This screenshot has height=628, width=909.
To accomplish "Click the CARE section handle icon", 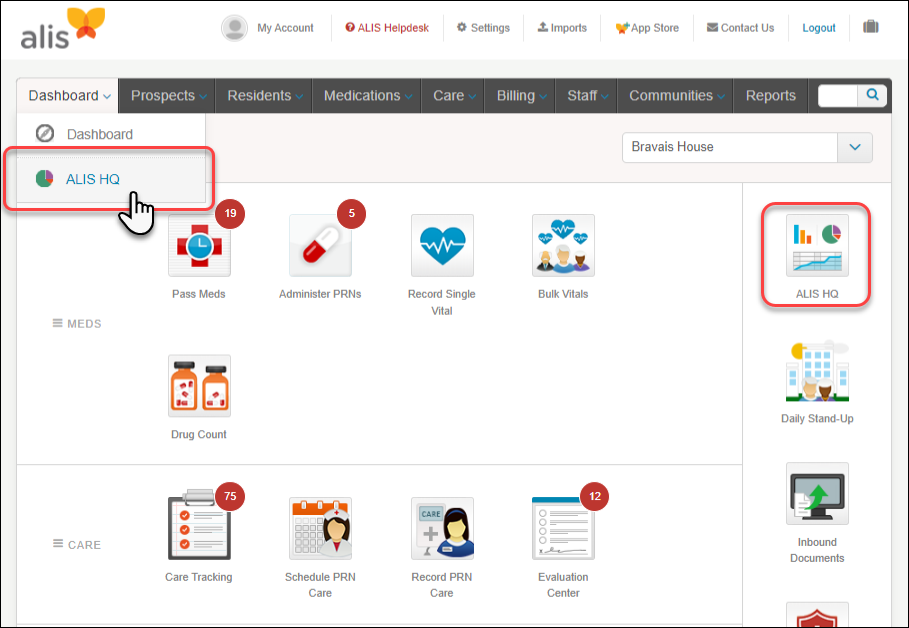I will (58, 544).
